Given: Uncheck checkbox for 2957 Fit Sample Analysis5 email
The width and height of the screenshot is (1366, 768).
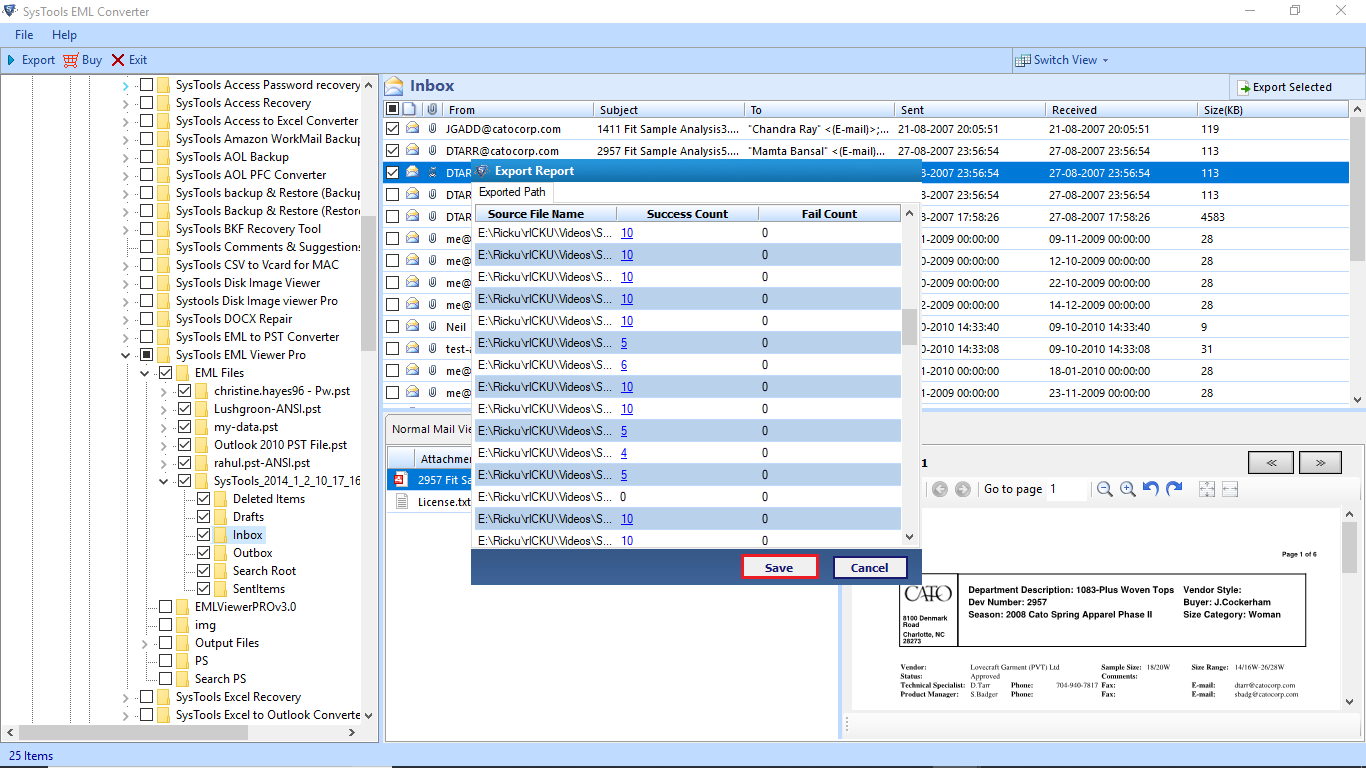Looking at the screenshot, I should point(392,151).
